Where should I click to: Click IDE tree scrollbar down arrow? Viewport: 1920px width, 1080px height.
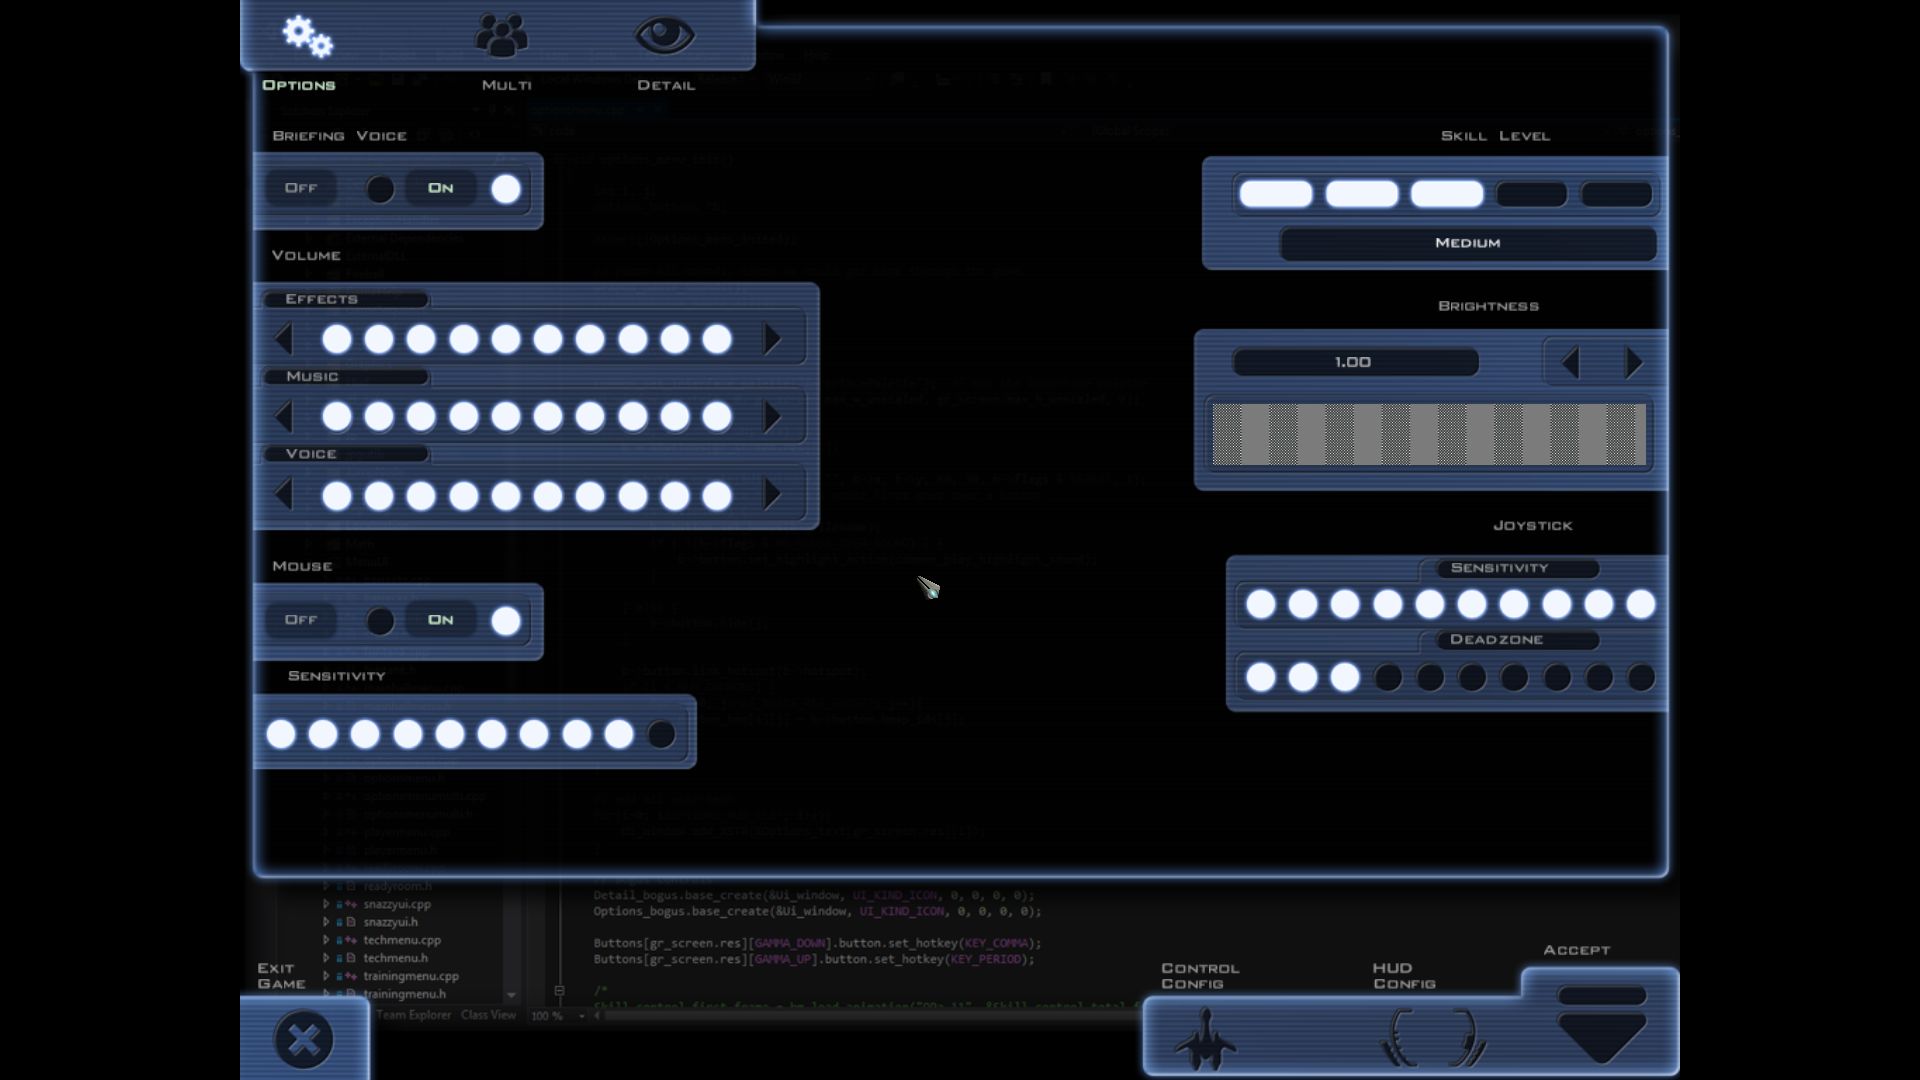coord(511,995)
